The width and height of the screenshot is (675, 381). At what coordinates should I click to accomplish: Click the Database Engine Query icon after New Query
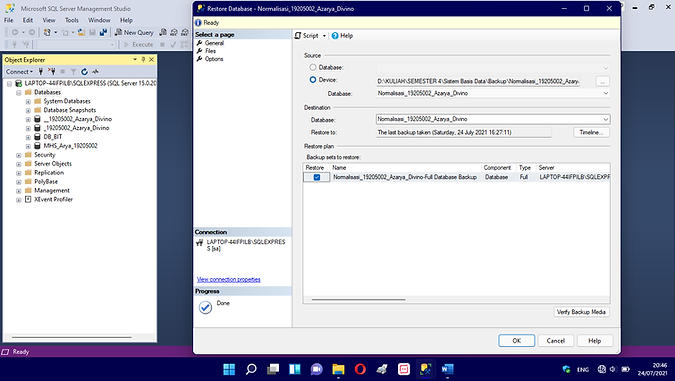(x=163, y=32)
